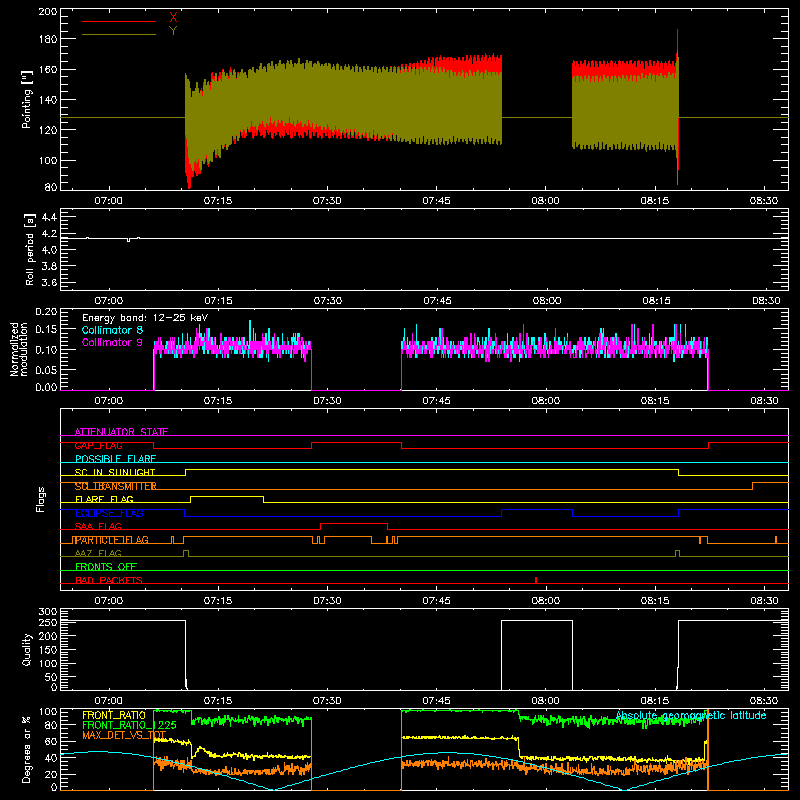The height and width of the screenshot is (800, 800).
Task: Click the 0.05 tick on modulation axis
Action: click(46, 370)
